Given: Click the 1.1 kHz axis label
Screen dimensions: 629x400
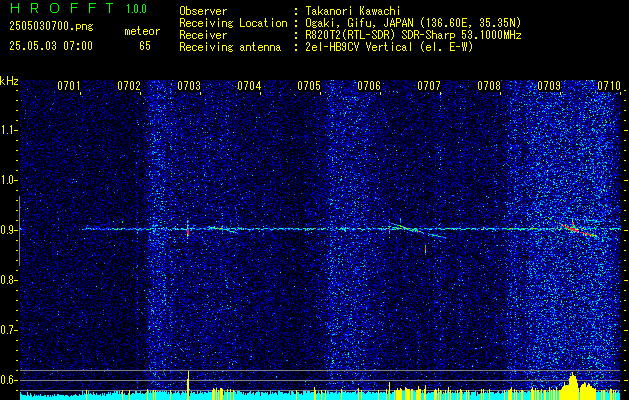Looking at the screenshot, I should click(x=9, y=130).
